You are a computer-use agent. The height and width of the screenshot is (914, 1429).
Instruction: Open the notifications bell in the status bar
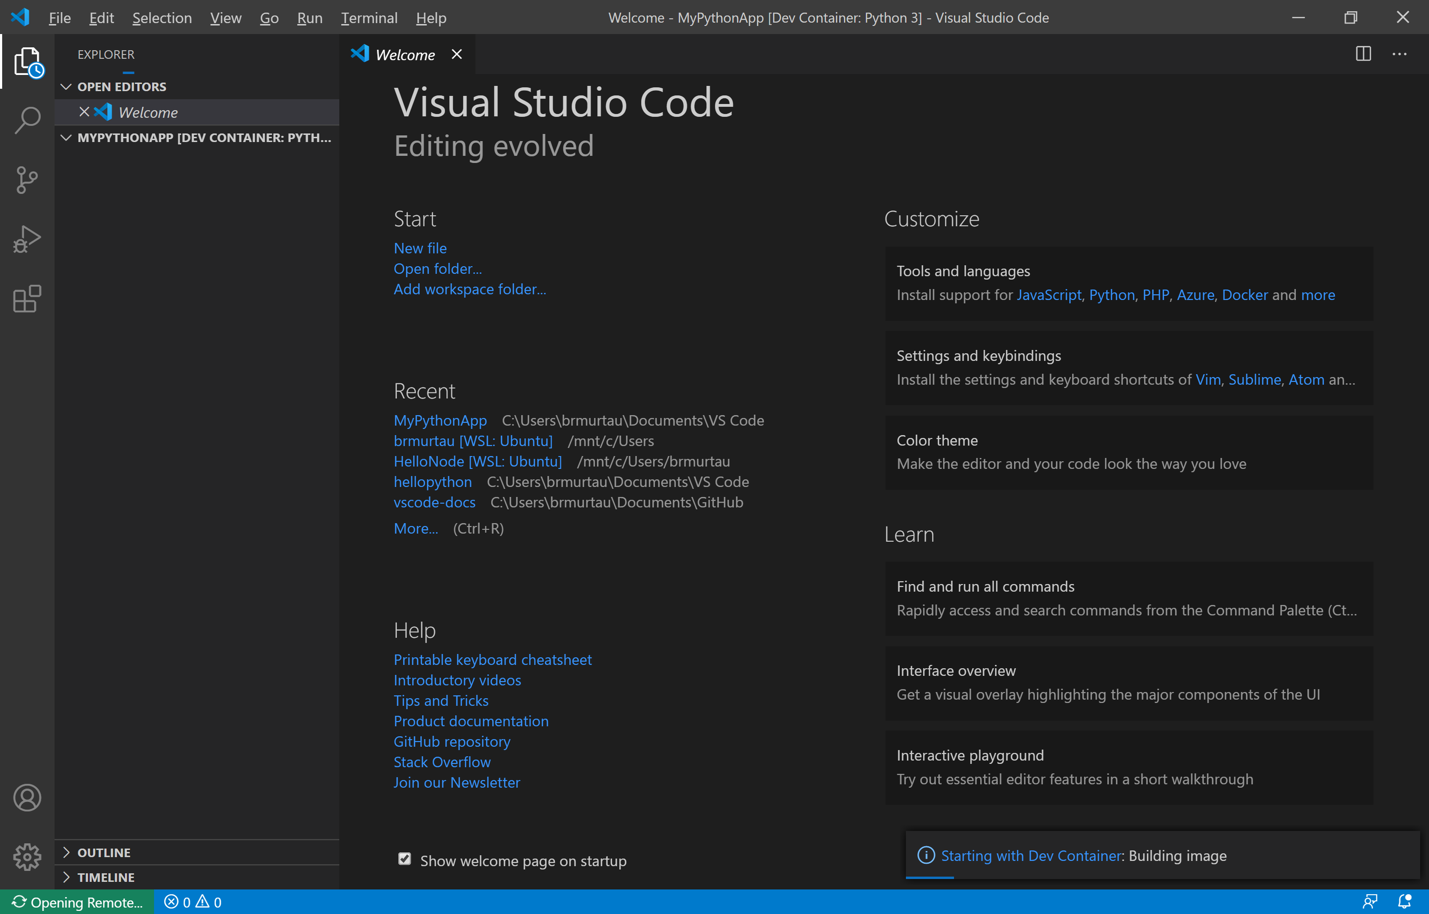[x=1407, y=902]
